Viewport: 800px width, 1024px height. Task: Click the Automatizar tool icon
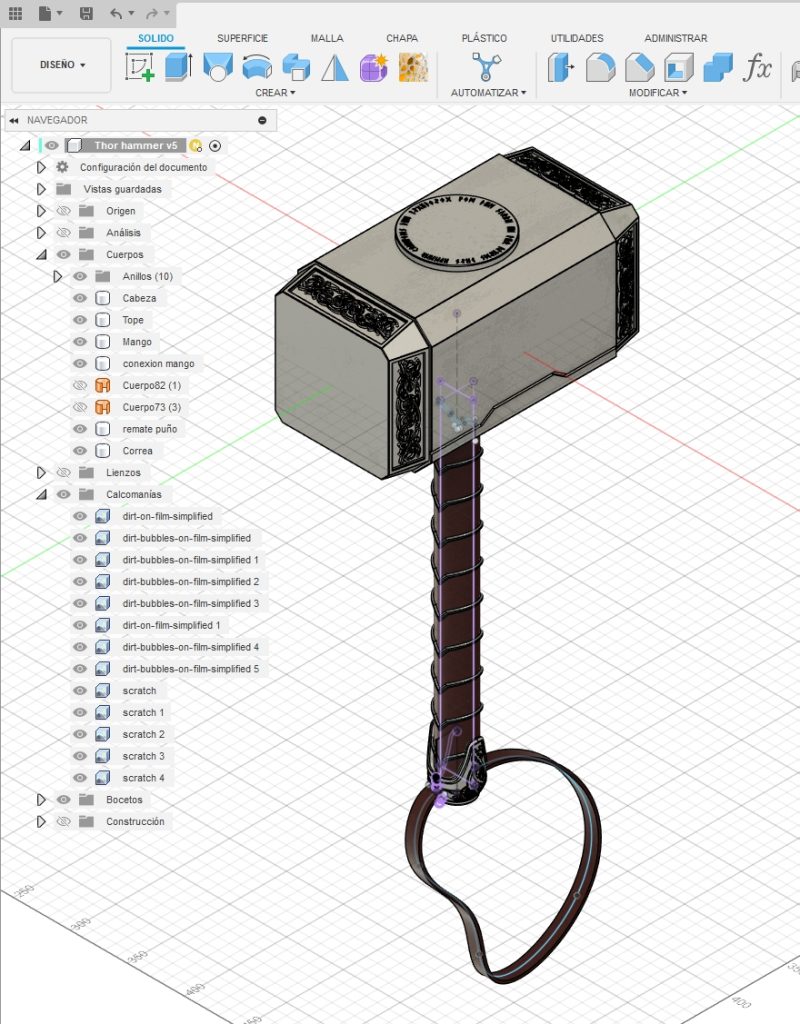point(487,67)
